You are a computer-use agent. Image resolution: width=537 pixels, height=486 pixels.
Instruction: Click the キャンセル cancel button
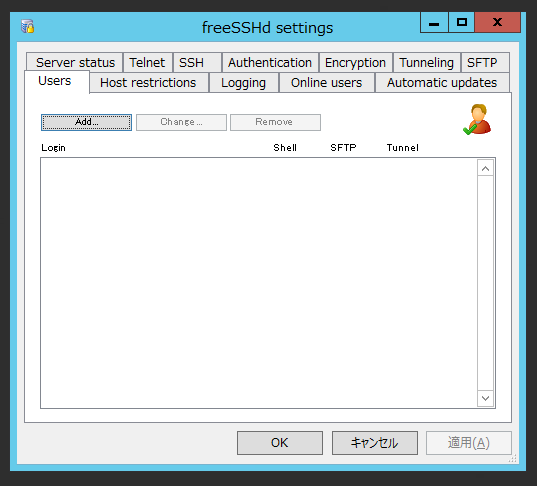coord(375,443)
